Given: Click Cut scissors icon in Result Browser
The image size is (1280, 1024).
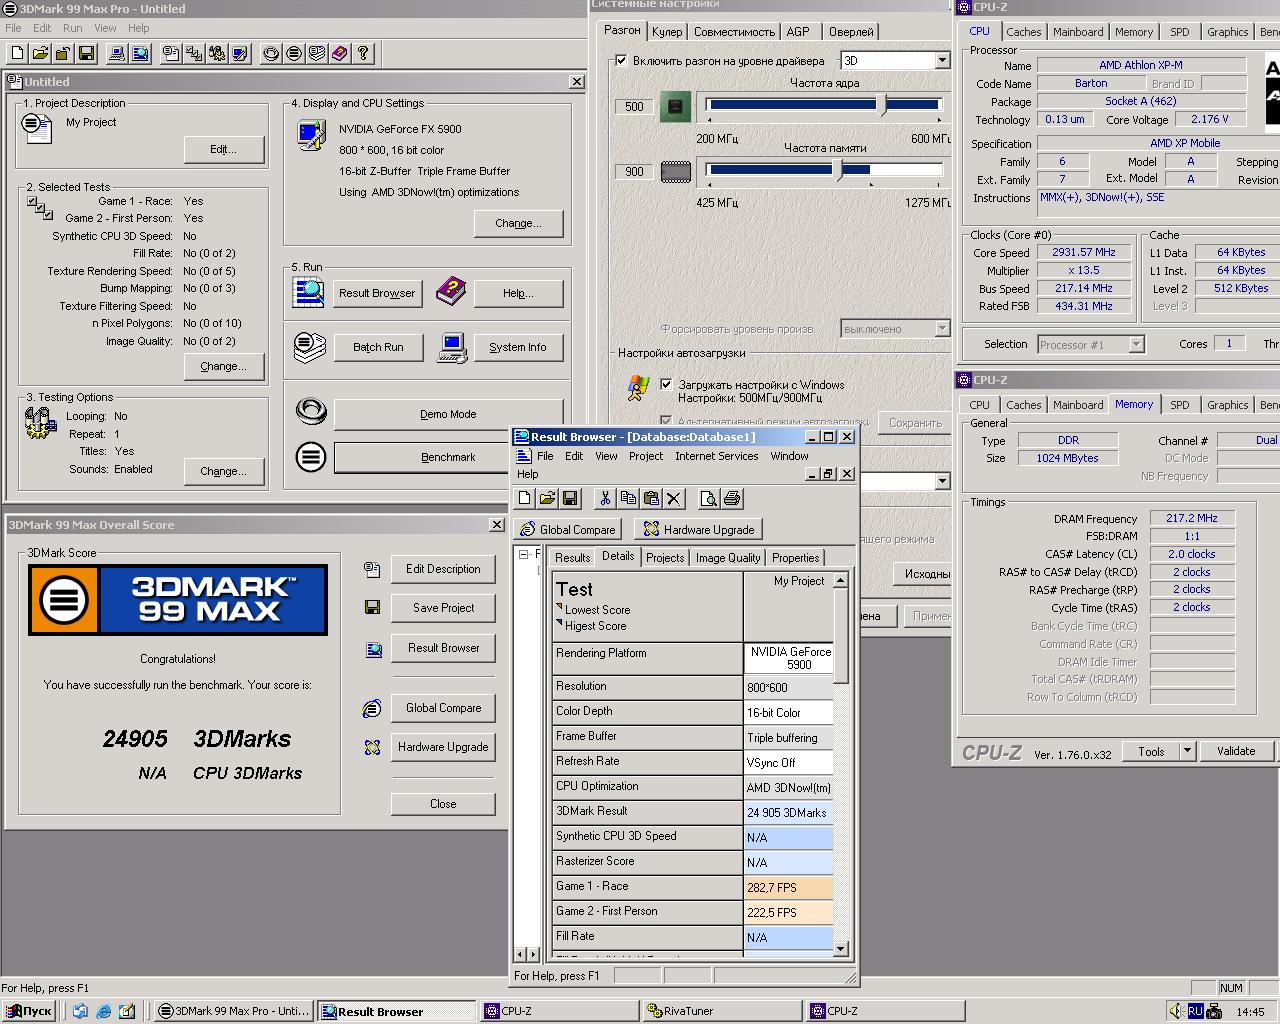Looking at the screenshot, I should click(x=605, y=498).
